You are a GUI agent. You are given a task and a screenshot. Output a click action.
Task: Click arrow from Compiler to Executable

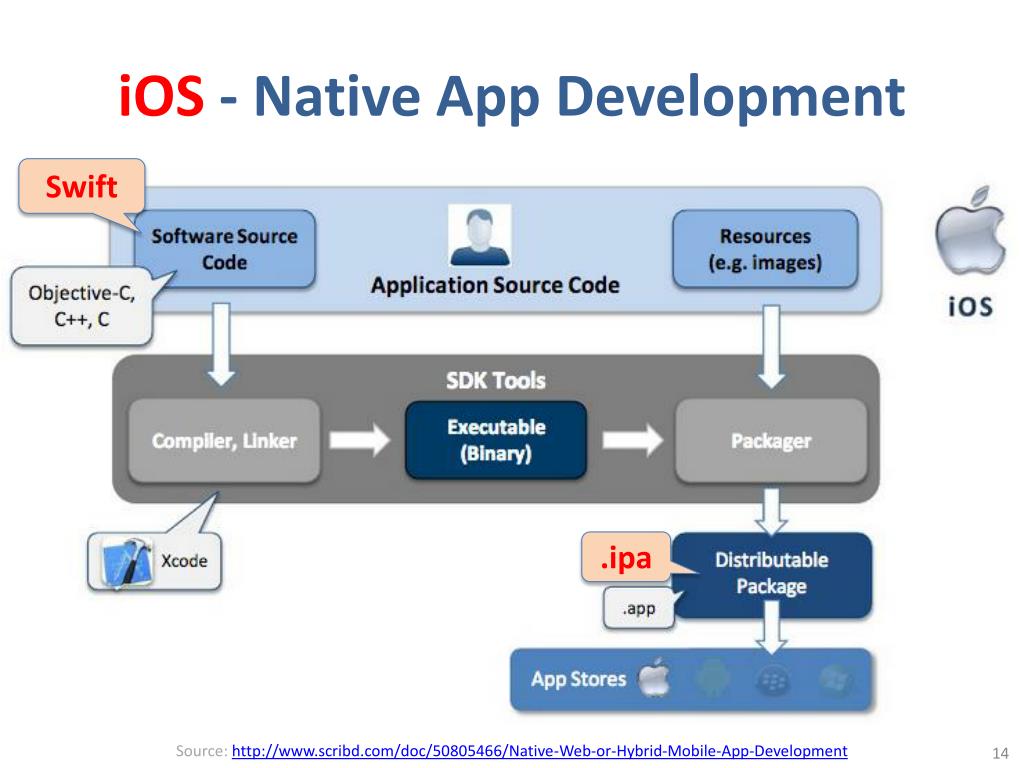click(360, 440)
